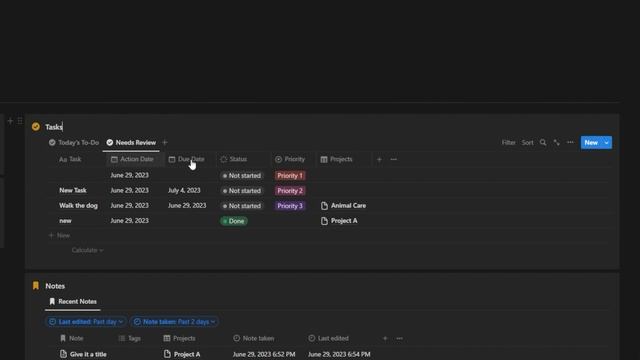Click the blue New button
Viewport: 640px width, 360px height.
591,142
